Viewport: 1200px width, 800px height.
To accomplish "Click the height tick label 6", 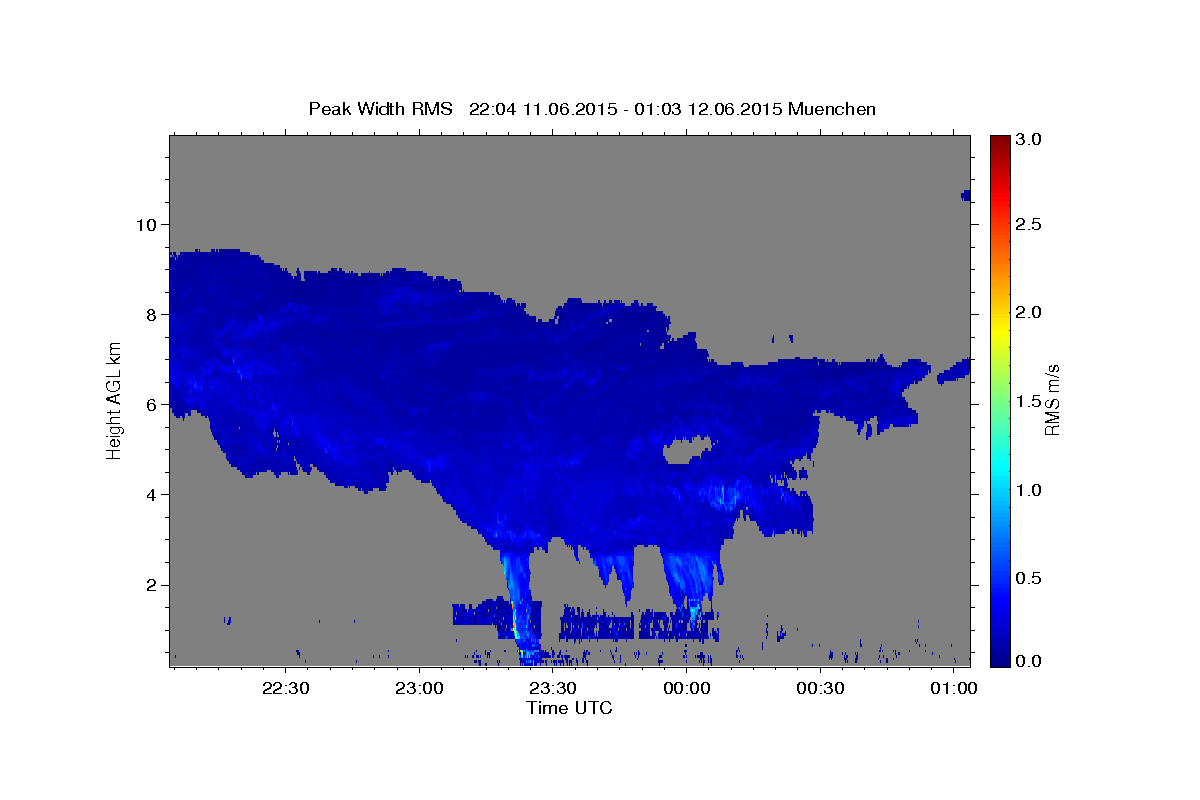I will [150, 405].
